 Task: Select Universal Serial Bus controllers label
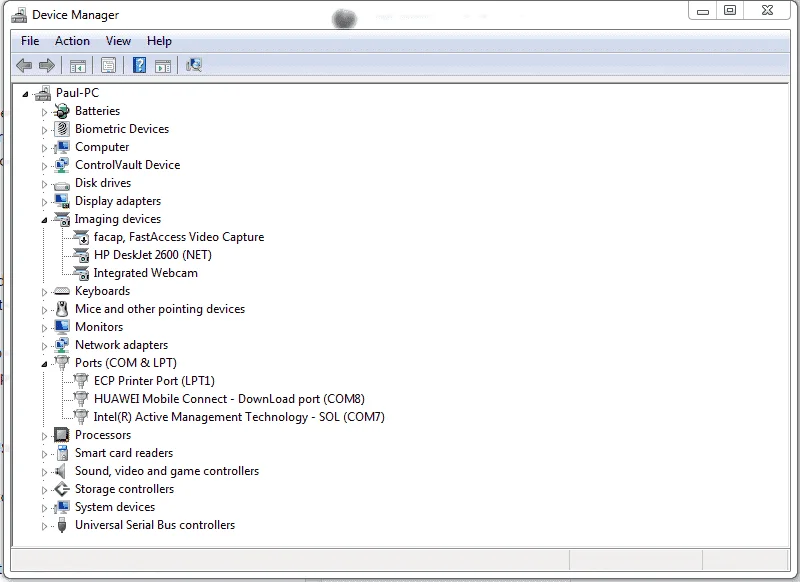tap(155, 525)
